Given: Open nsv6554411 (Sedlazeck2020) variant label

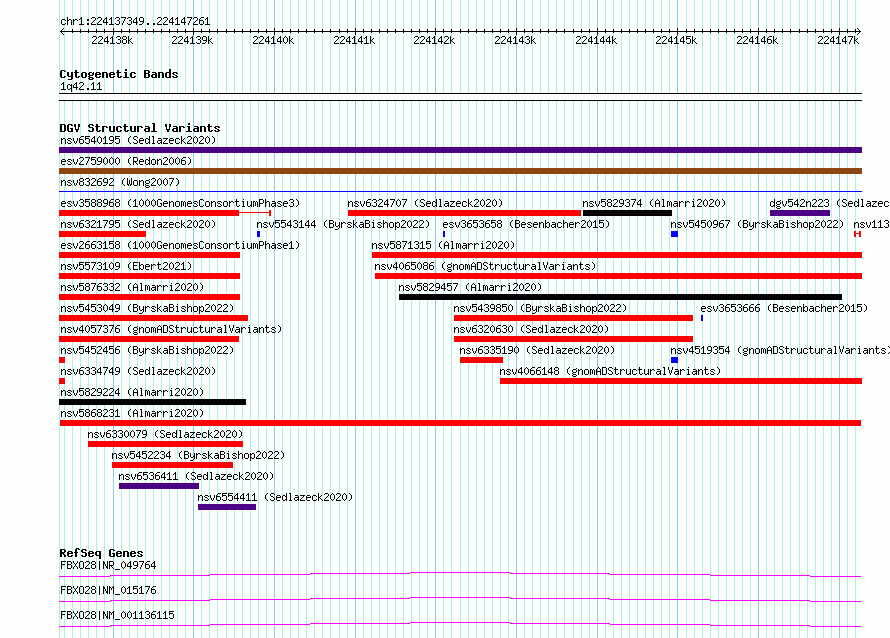Looking at the screenshot, I should click(275, 497).
